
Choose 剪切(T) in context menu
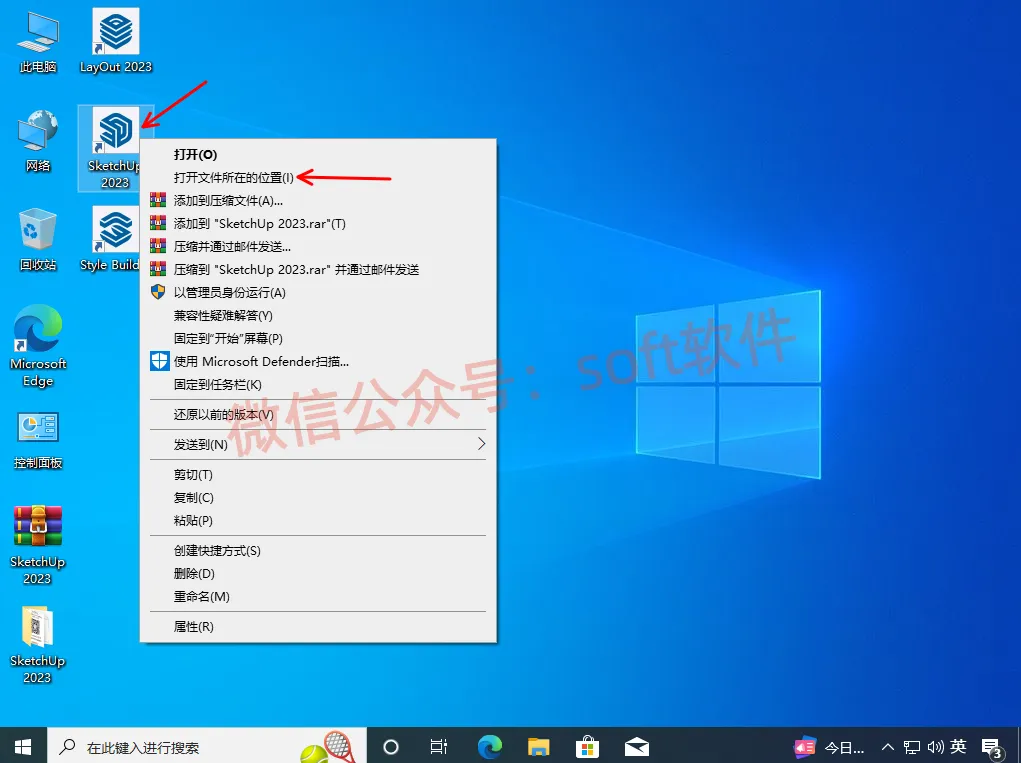click(x=318, y=475)
